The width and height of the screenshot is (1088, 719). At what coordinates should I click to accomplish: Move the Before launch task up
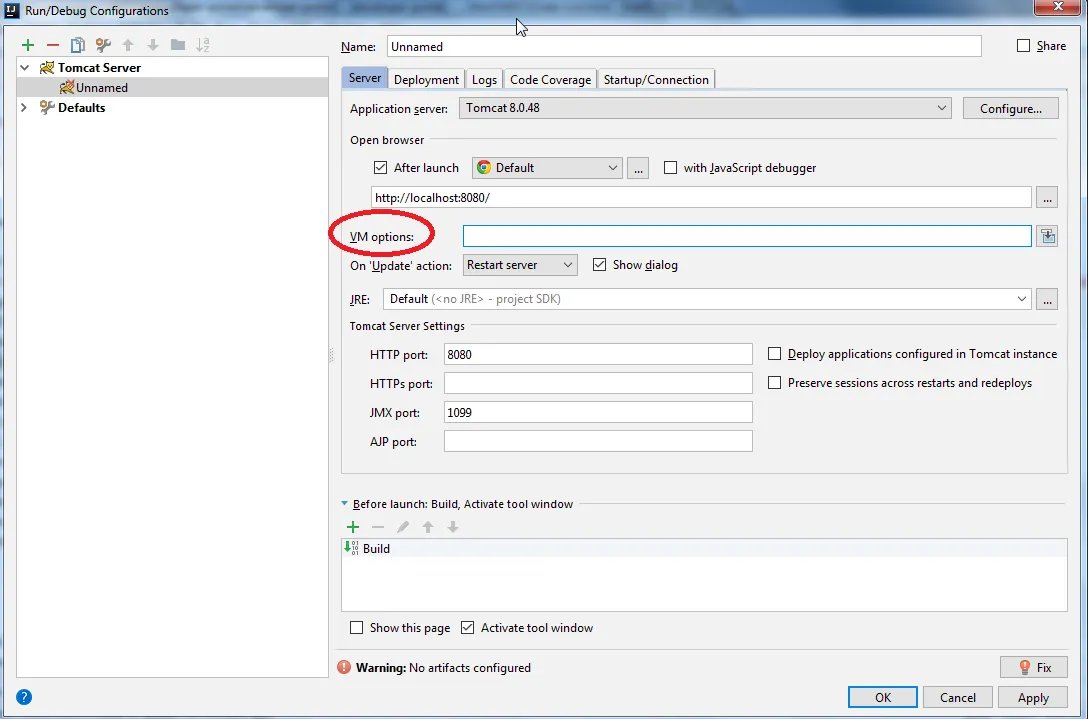pyautogui.click(x=428, y=527)
